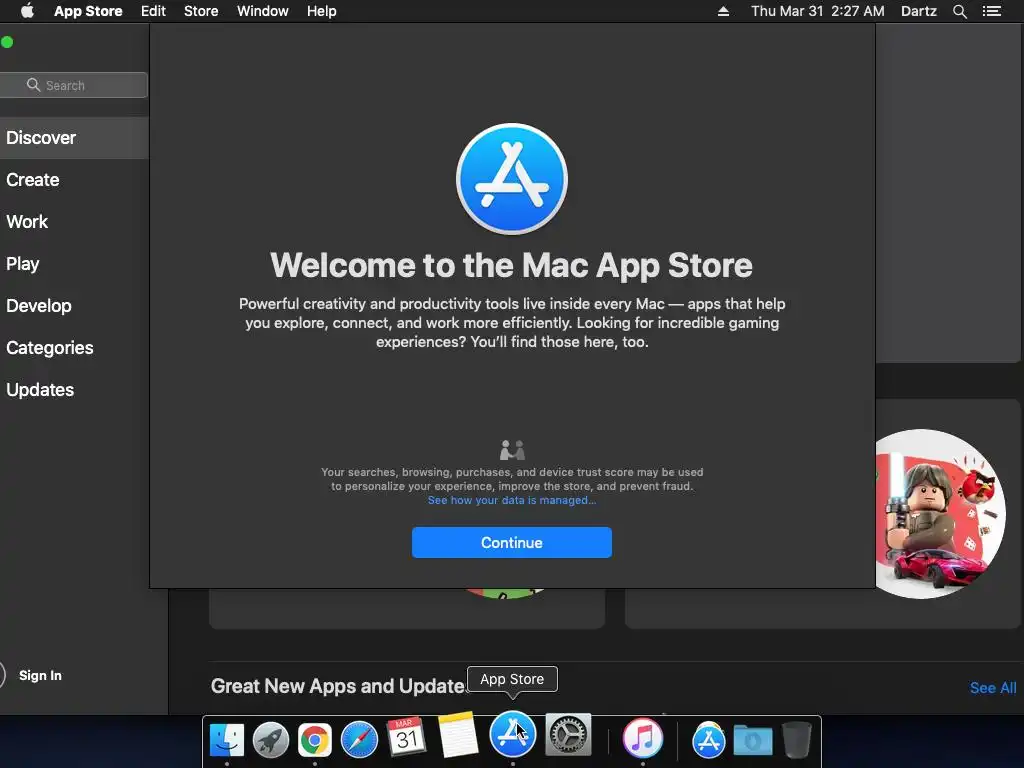Screen dimensions: 1024x768
Task: Open the Apple menu
Action: [27, 11]
